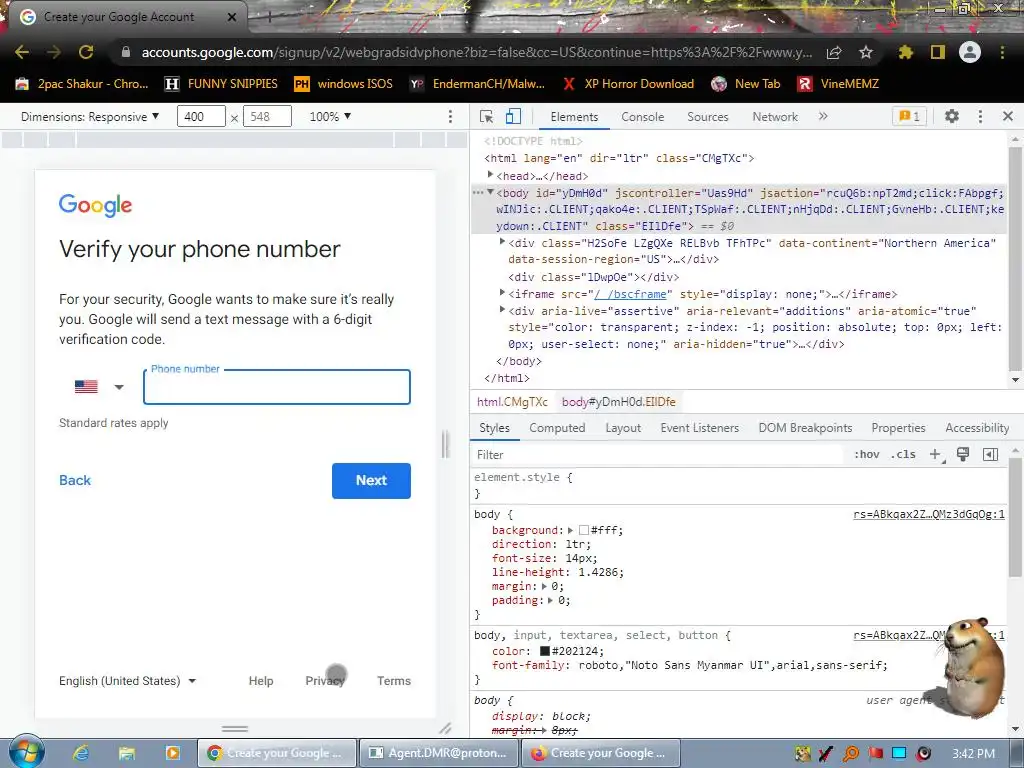This screenshot has height=768, width=1024.
Task: Expand the margin shorthand triangle in body rule
Action: point(544,586)
